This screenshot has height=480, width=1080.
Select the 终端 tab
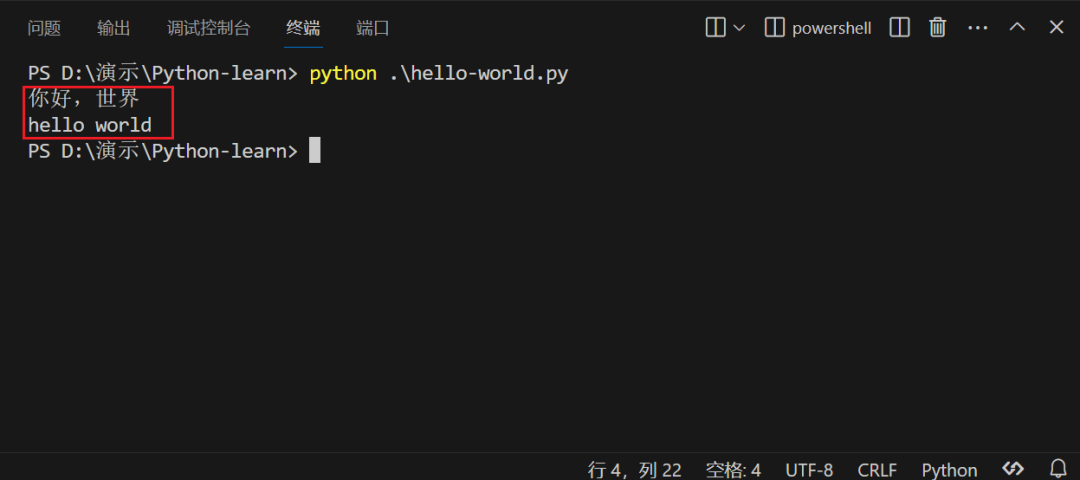(x=303, y=28)
